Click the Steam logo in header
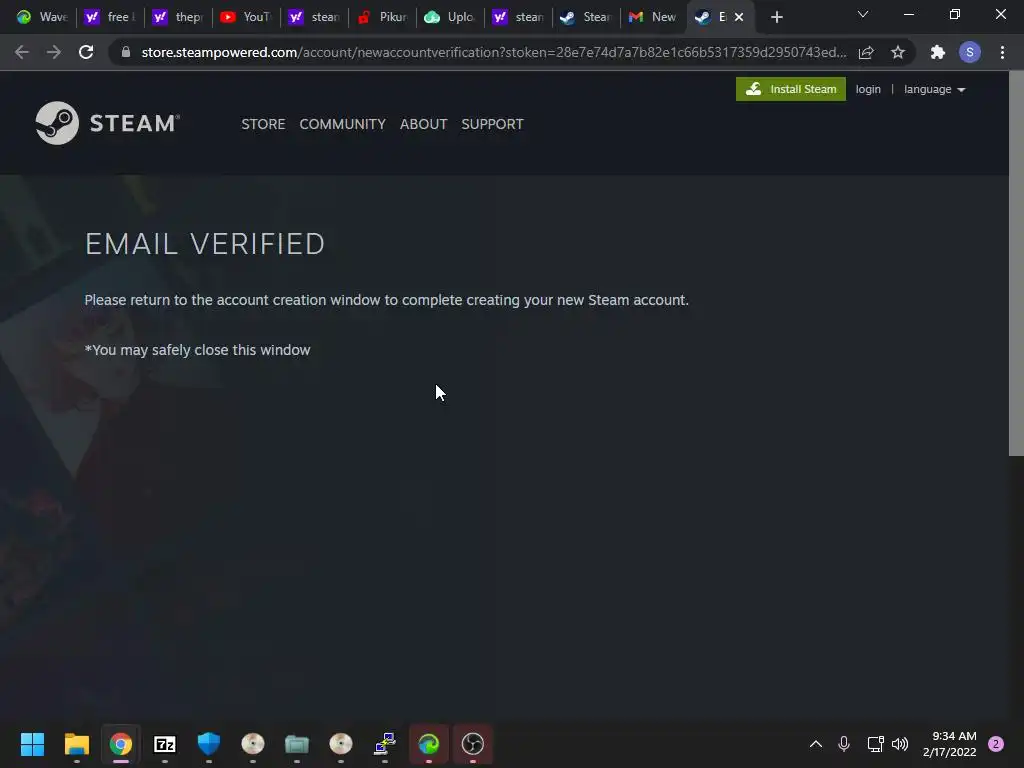The height and width of the screenshot is (768, 1024). pyautogui.click(x=108, y=123)
